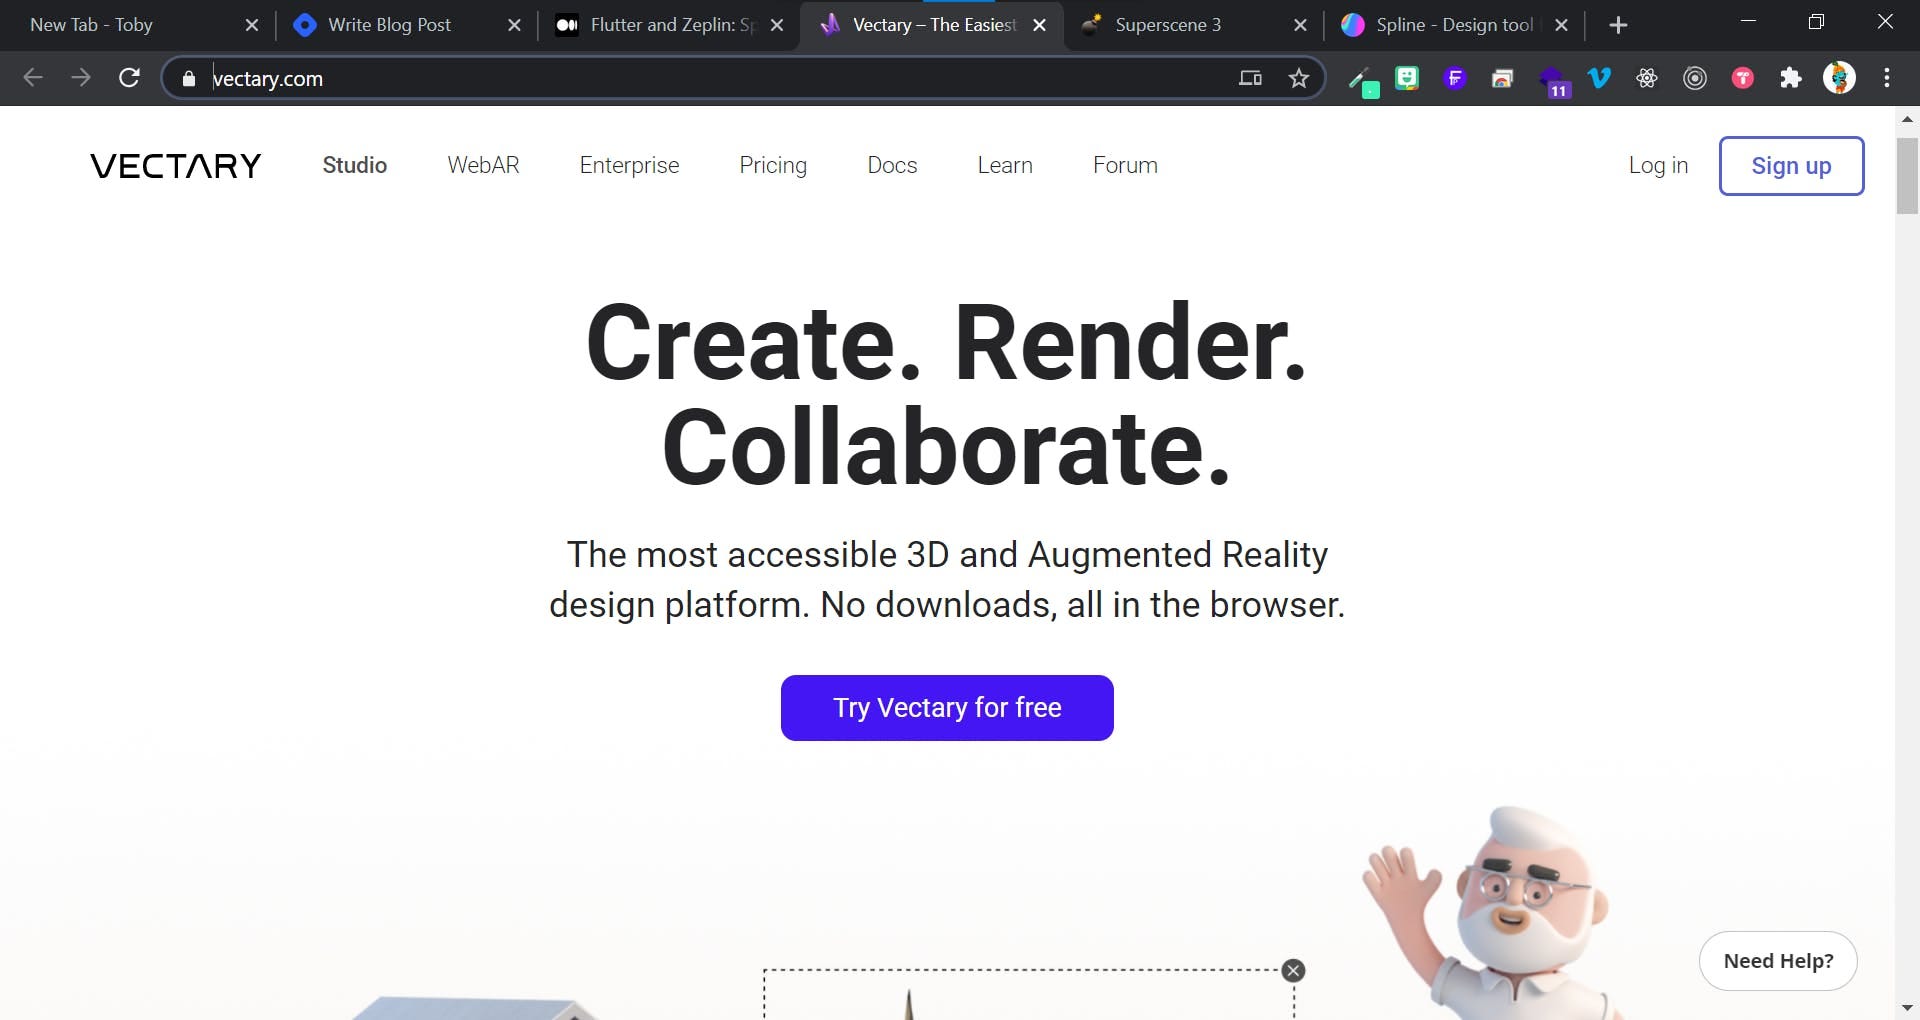
Task: Restore down the Chrome window
Action: pyautogui.click(x=1816, y=22)
